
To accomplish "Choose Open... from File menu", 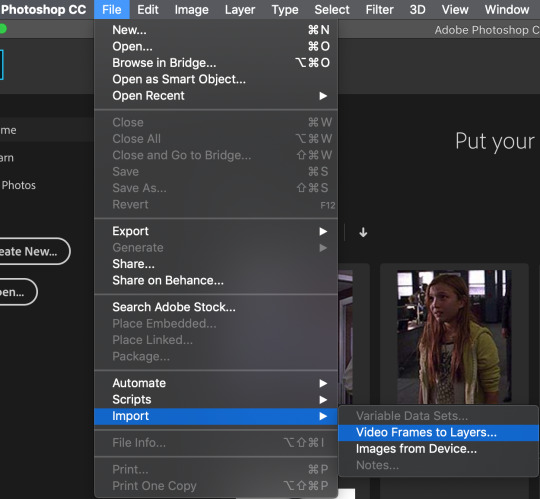I will tap(216, 46).
